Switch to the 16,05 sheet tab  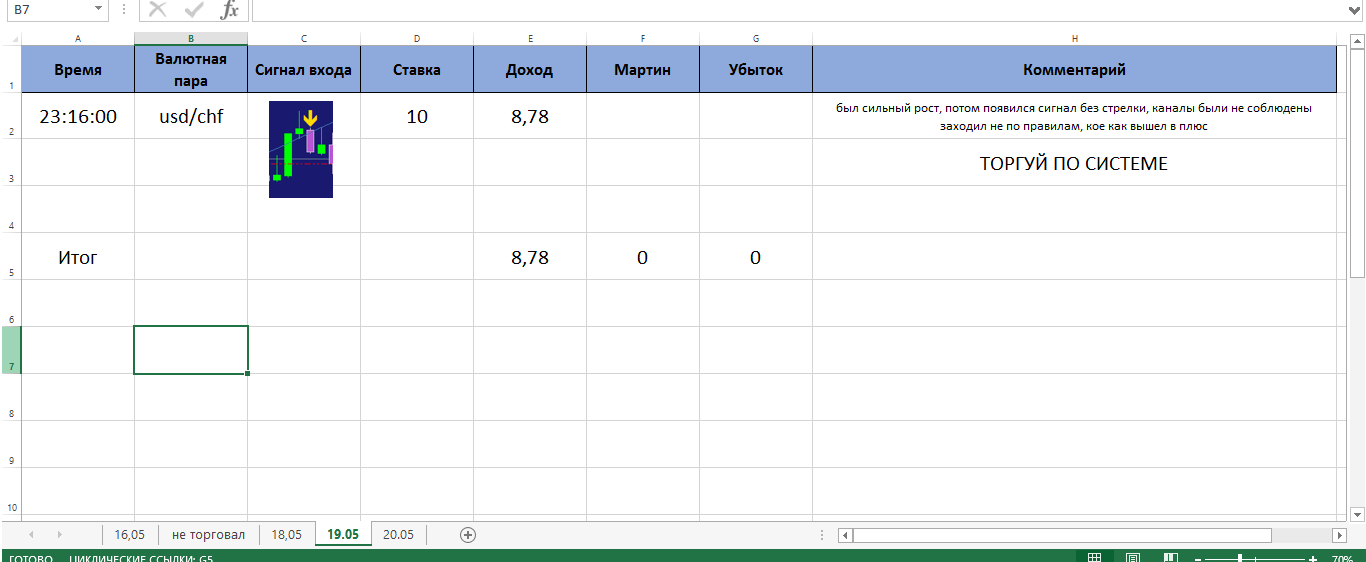(x=130, y=534)
